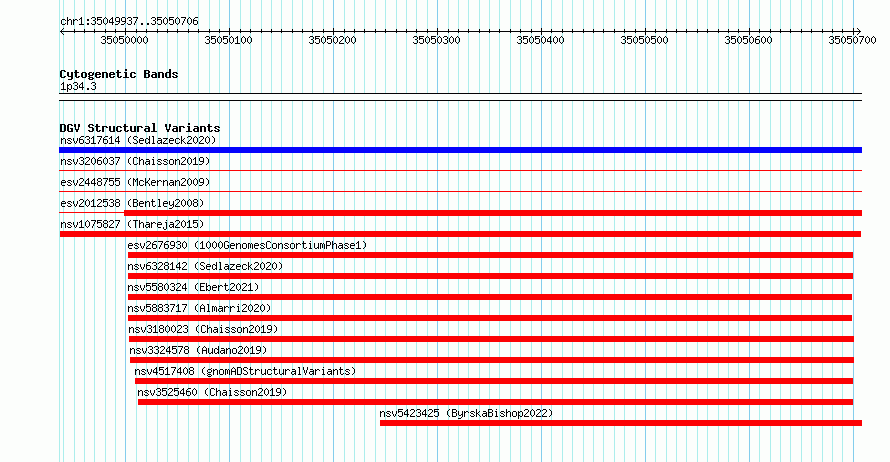890x462 pixels.
Task: Open variant nsv3525460 (Chaisson2019) label
Action: 212,392
